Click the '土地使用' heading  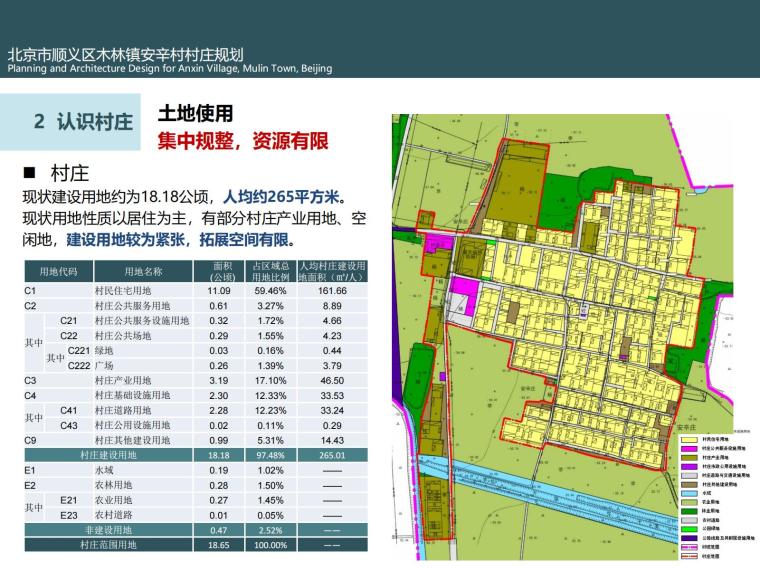195,114
